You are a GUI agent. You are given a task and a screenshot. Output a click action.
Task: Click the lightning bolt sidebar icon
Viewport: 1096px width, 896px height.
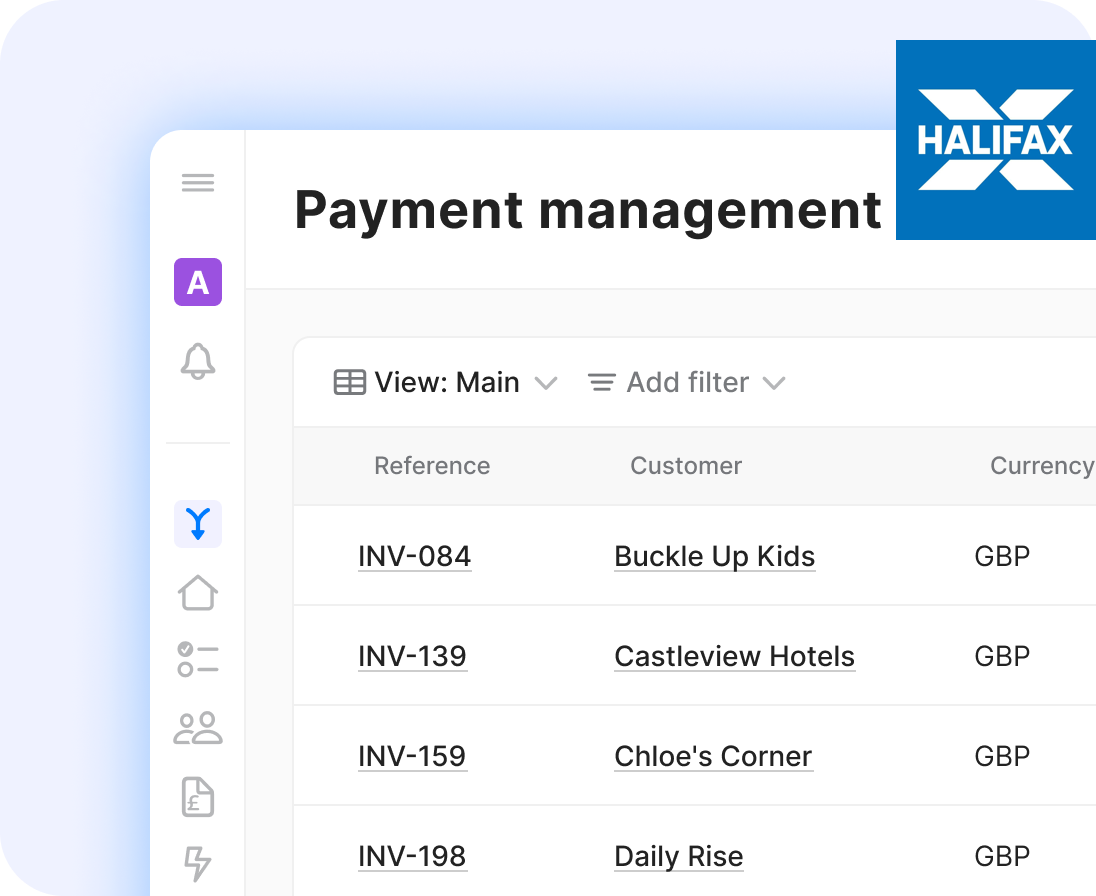[x=198, y=863]
